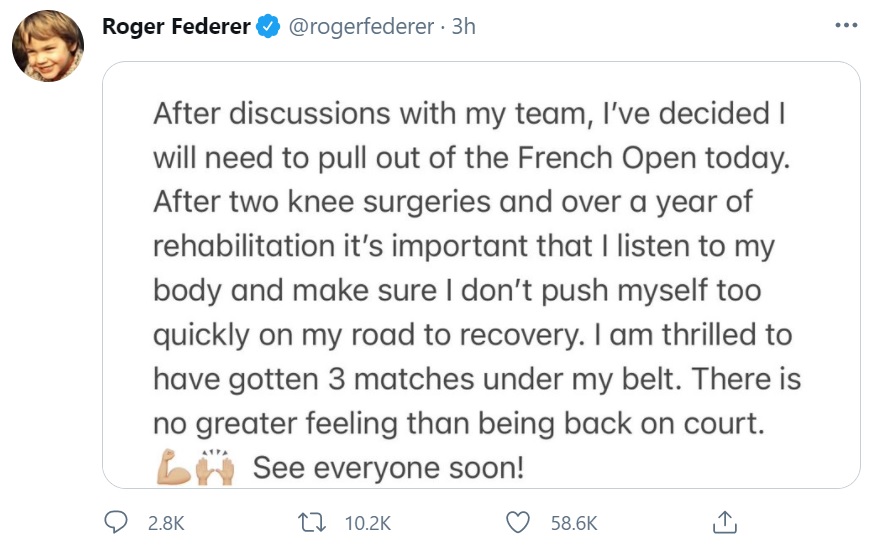The image size is (879, 545).
Task: Like the tweet with the heart icon
Action: pos(517,521)
